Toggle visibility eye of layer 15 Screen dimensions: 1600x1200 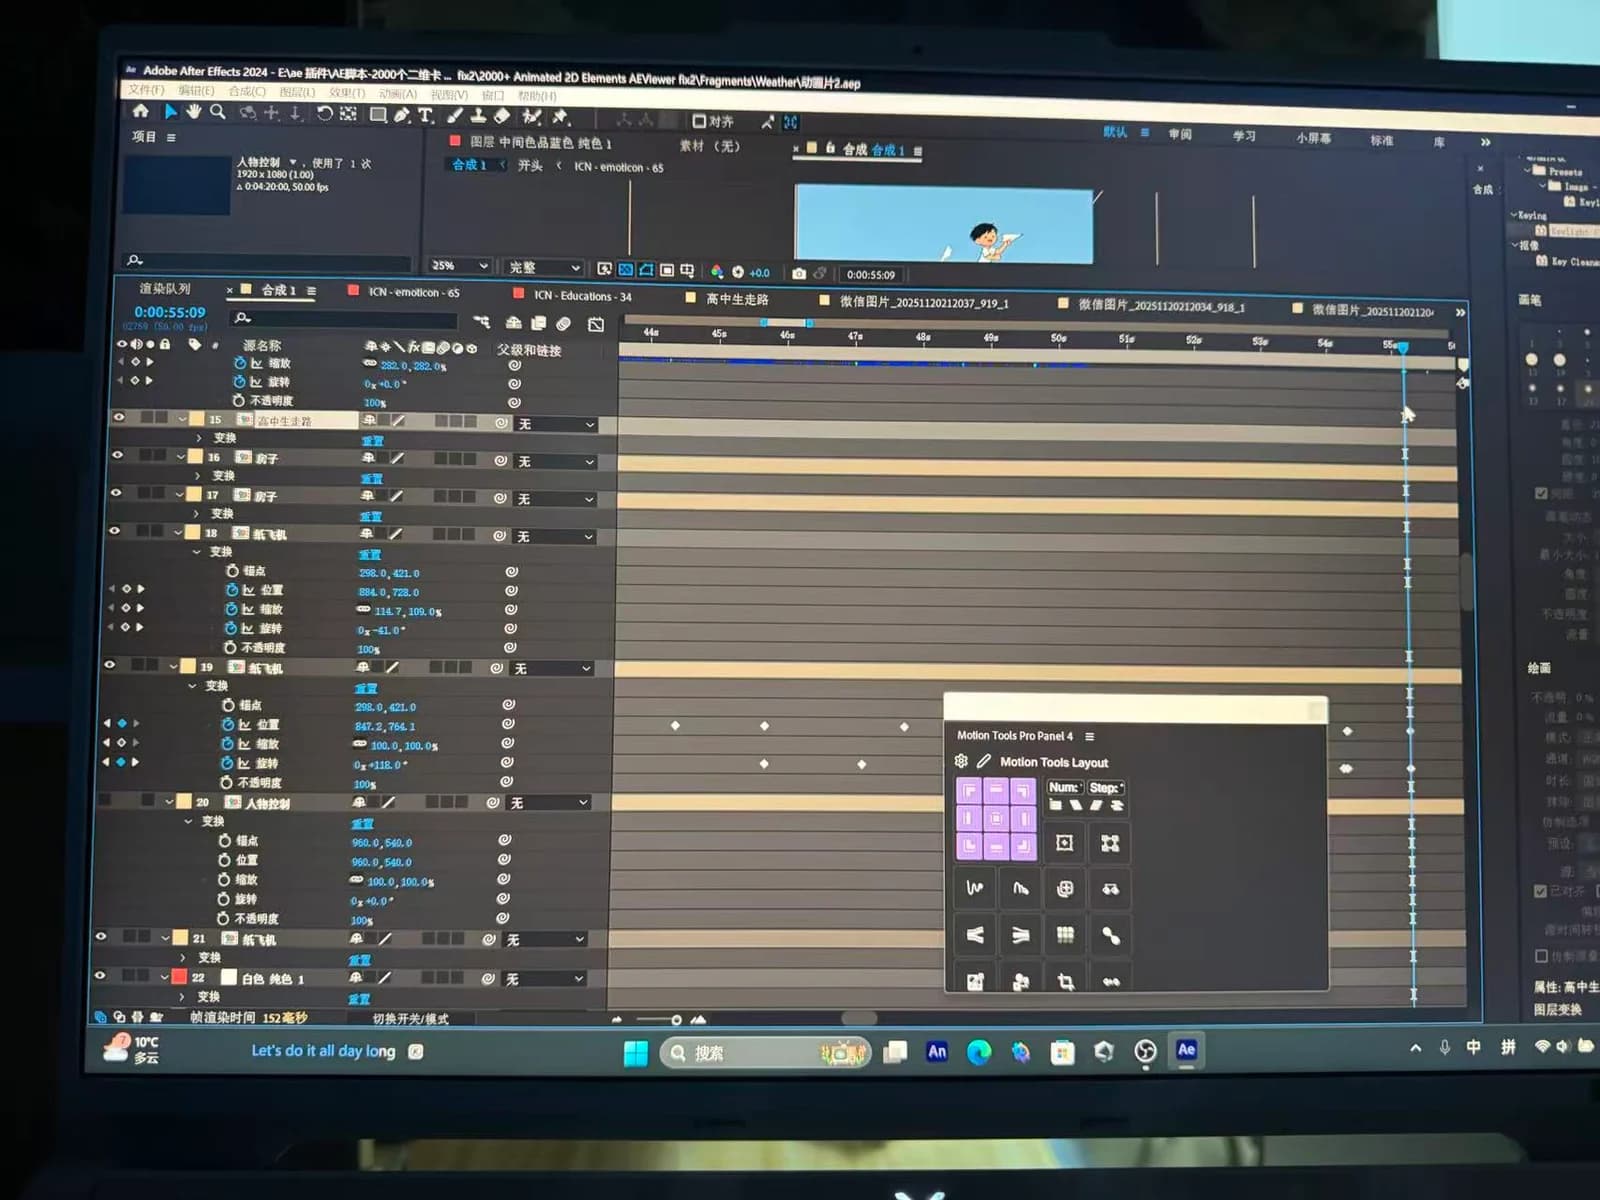(x=119, y=417)
